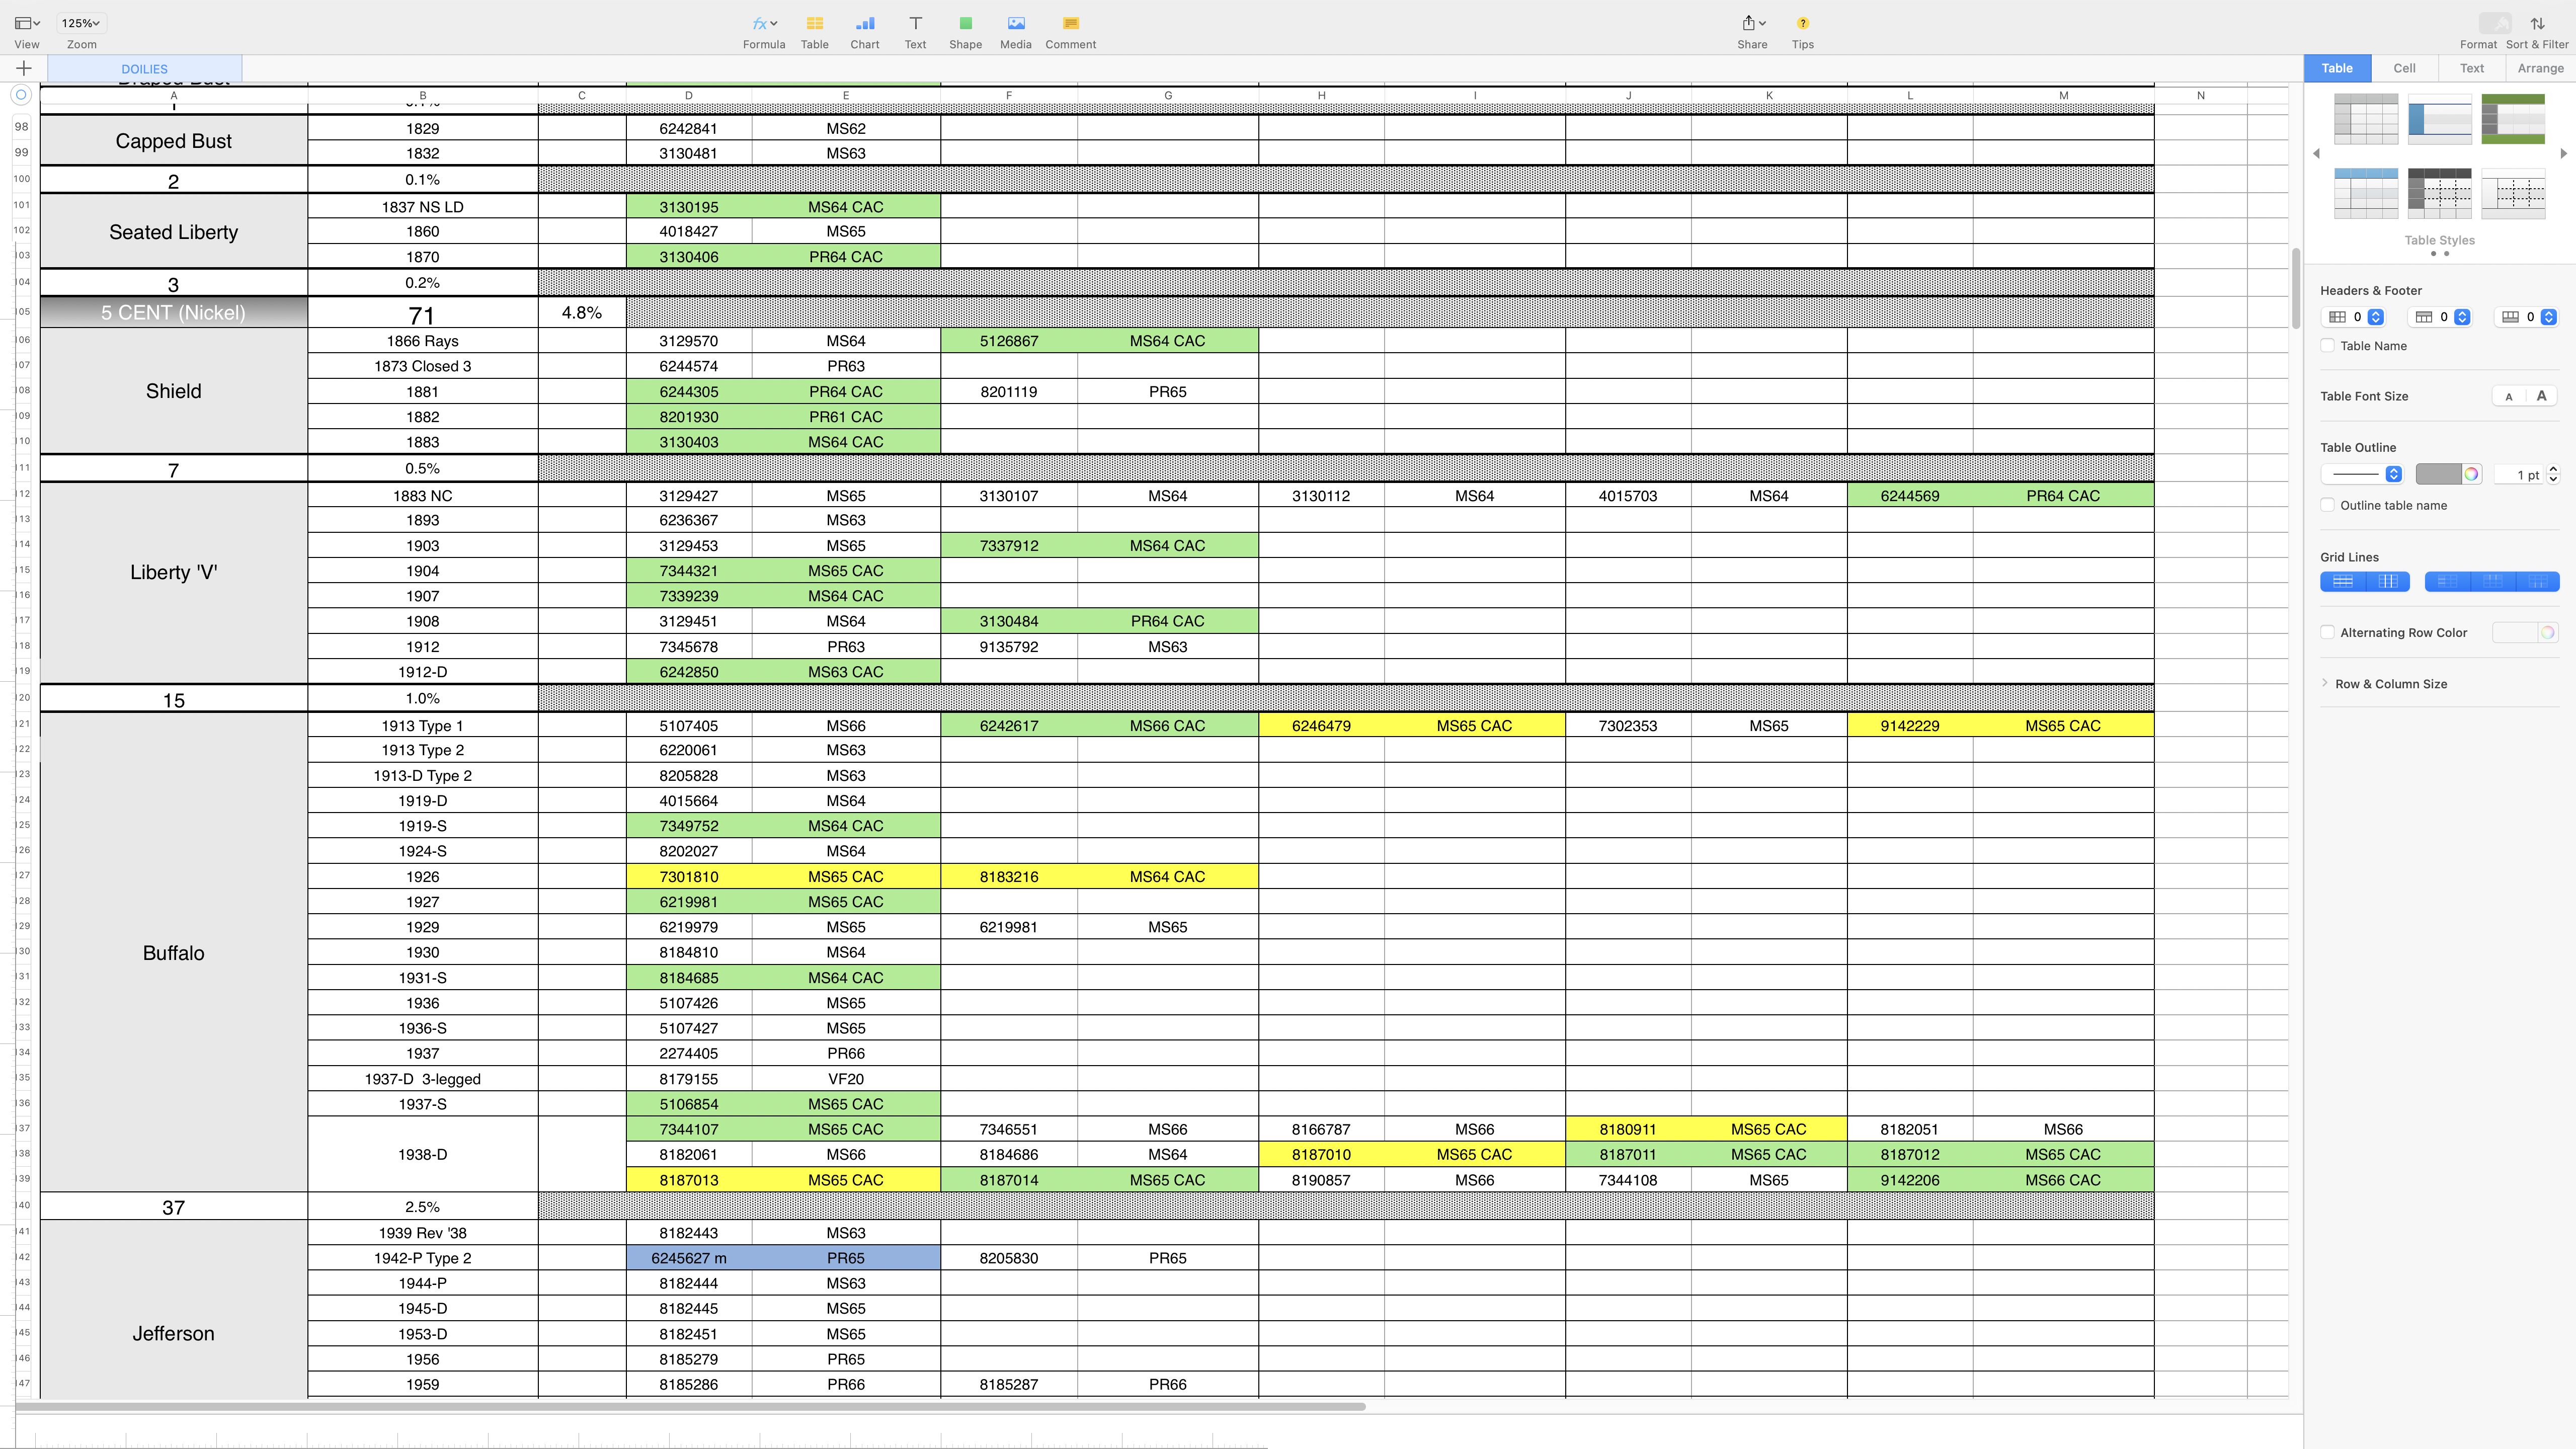Expand Row & Column Size section
Screen dimensions: 2576x1449
(x=2390, y=684)
